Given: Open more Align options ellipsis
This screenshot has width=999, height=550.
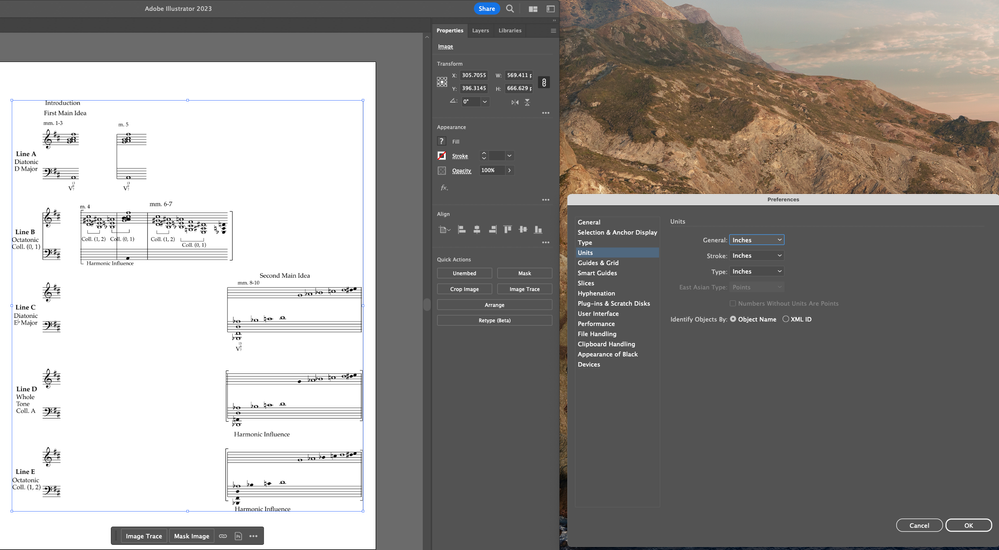Looking at the screenshot, I should click(546, 242).
